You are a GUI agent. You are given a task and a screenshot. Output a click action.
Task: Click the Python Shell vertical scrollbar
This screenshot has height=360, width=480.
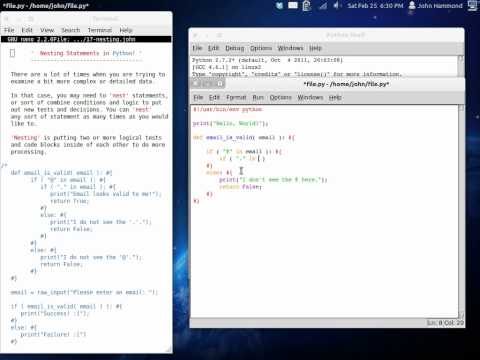point(461,66)
